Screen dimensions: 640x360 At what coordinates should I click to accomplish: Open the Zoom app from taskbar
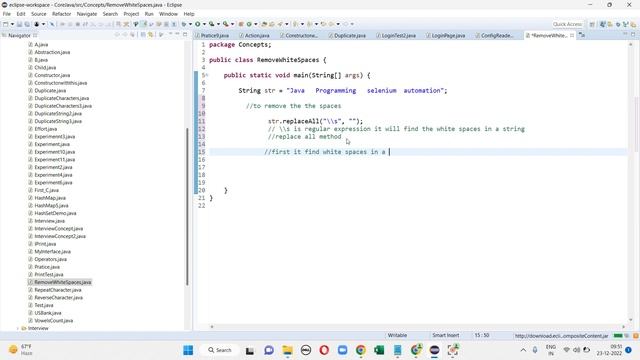tap(342, 350)
